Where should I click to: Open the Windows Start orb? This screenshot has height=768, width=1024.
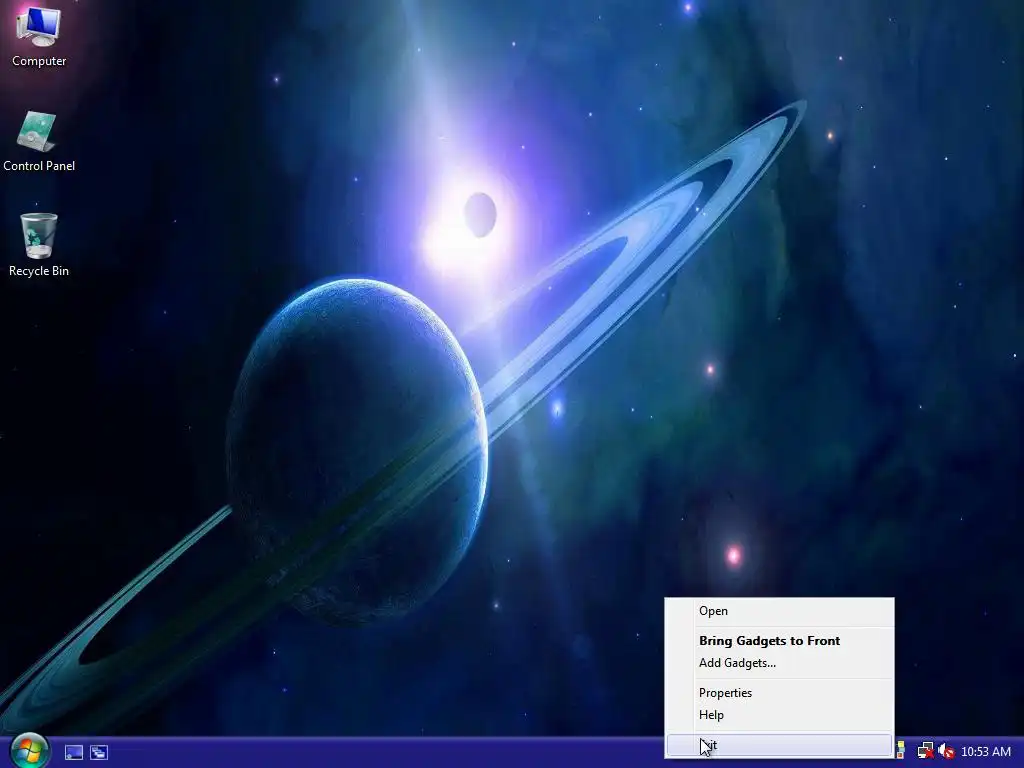(x=29, y=751)
